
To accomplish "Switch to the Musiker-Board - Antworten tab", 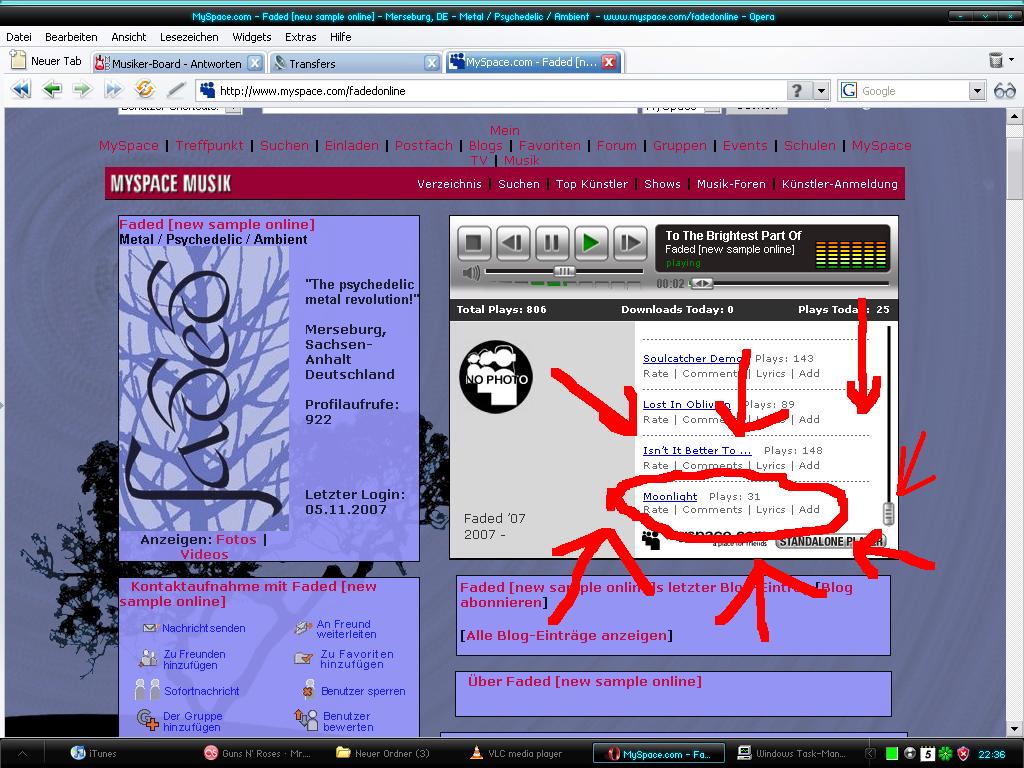I will (x=178, y=63).
